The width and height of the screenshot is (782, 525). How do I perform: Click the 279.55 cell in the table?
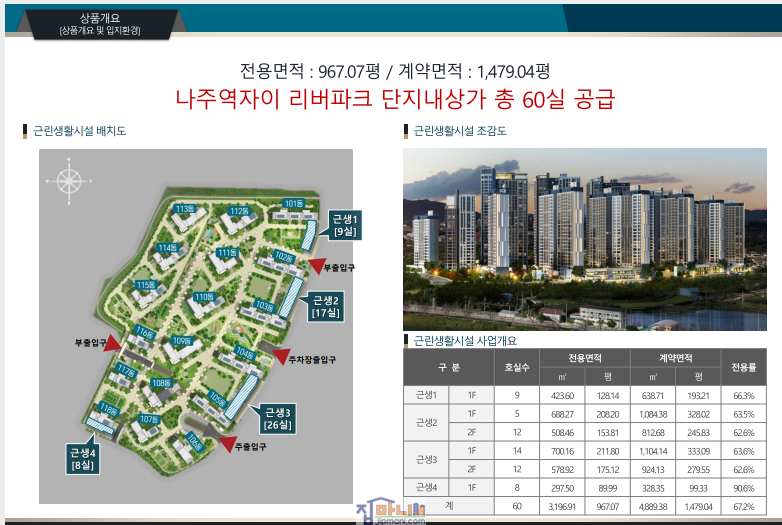pos(698,470)
